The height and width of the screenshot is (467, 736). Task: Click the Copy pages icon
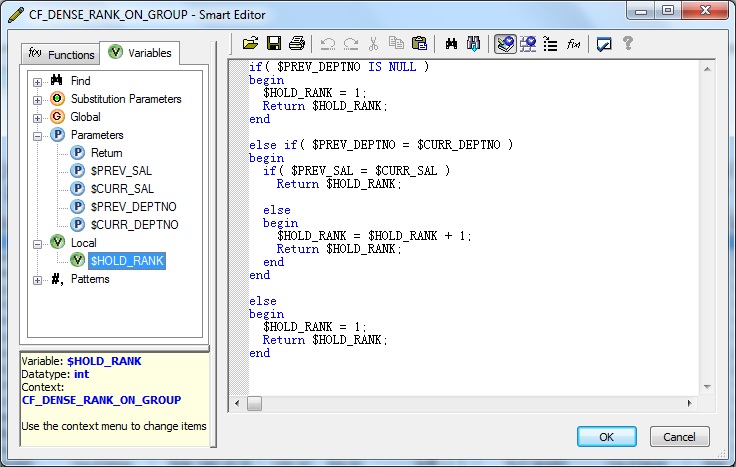[x=396, y=44]
